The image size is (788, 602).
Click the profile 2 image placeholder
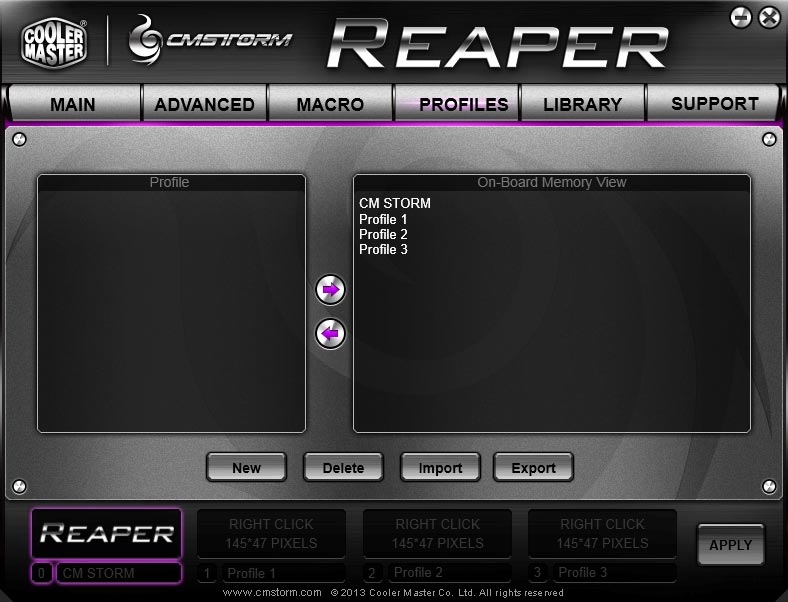click(x=437, y=533)
